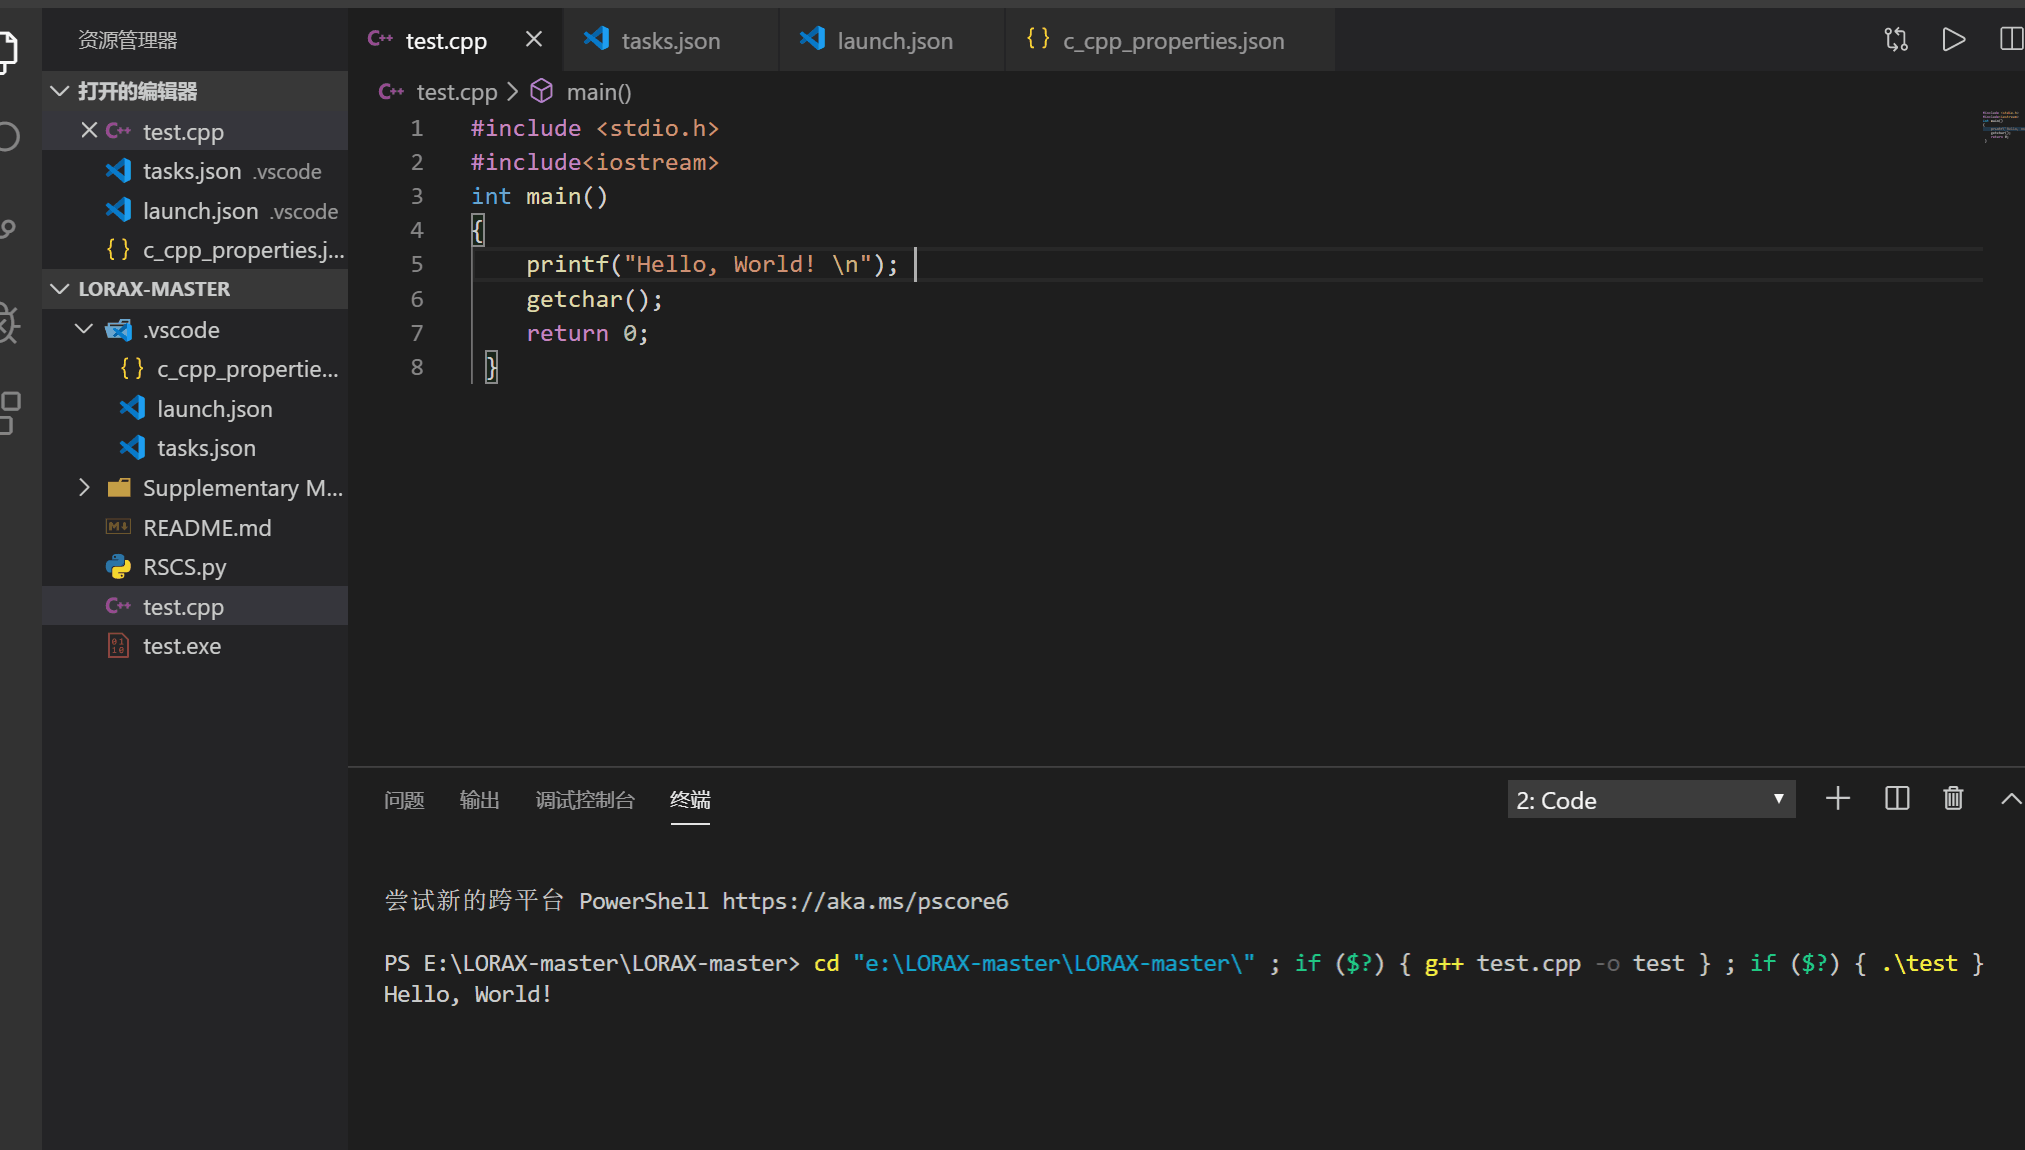Open README.md from the explorer
This screenshot has width=2025, height=1150.
point(206,528)
